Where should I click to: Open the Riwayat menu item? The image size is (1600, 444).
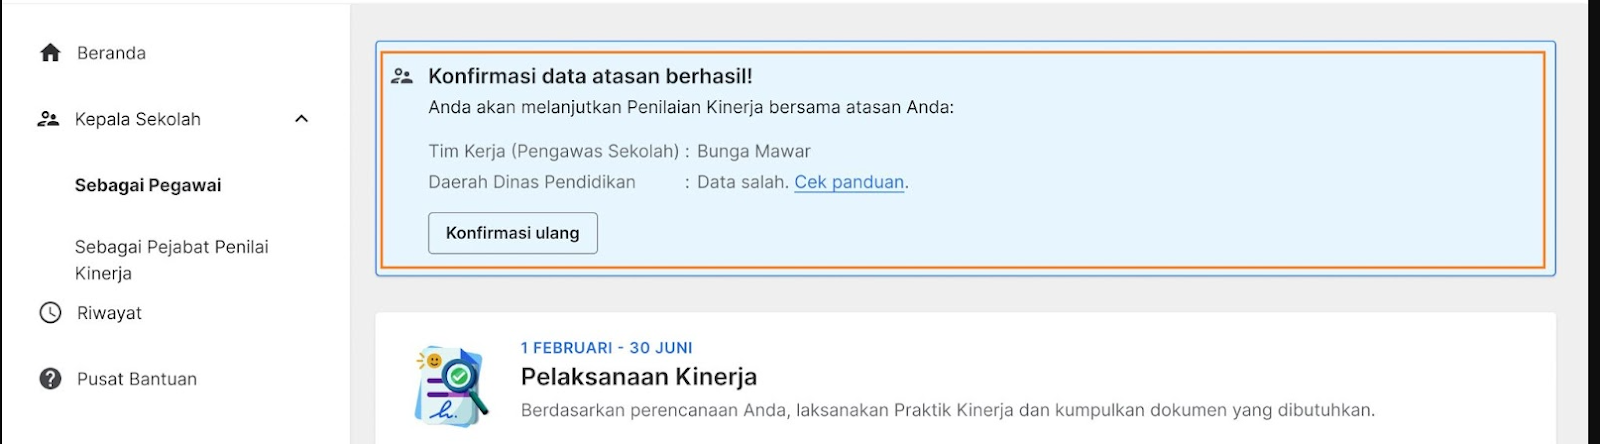[x=109, y=313]
